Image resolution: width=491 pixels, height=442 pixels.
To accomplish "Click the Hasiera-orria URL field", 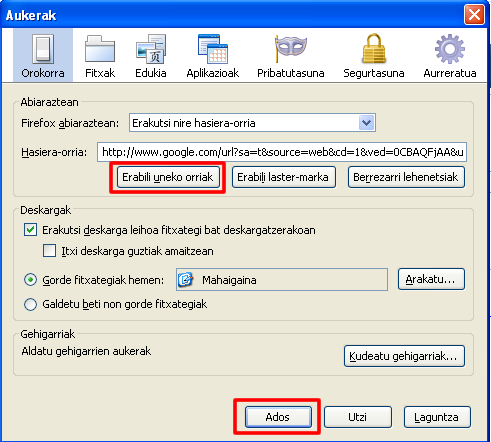I will (282, 152).
